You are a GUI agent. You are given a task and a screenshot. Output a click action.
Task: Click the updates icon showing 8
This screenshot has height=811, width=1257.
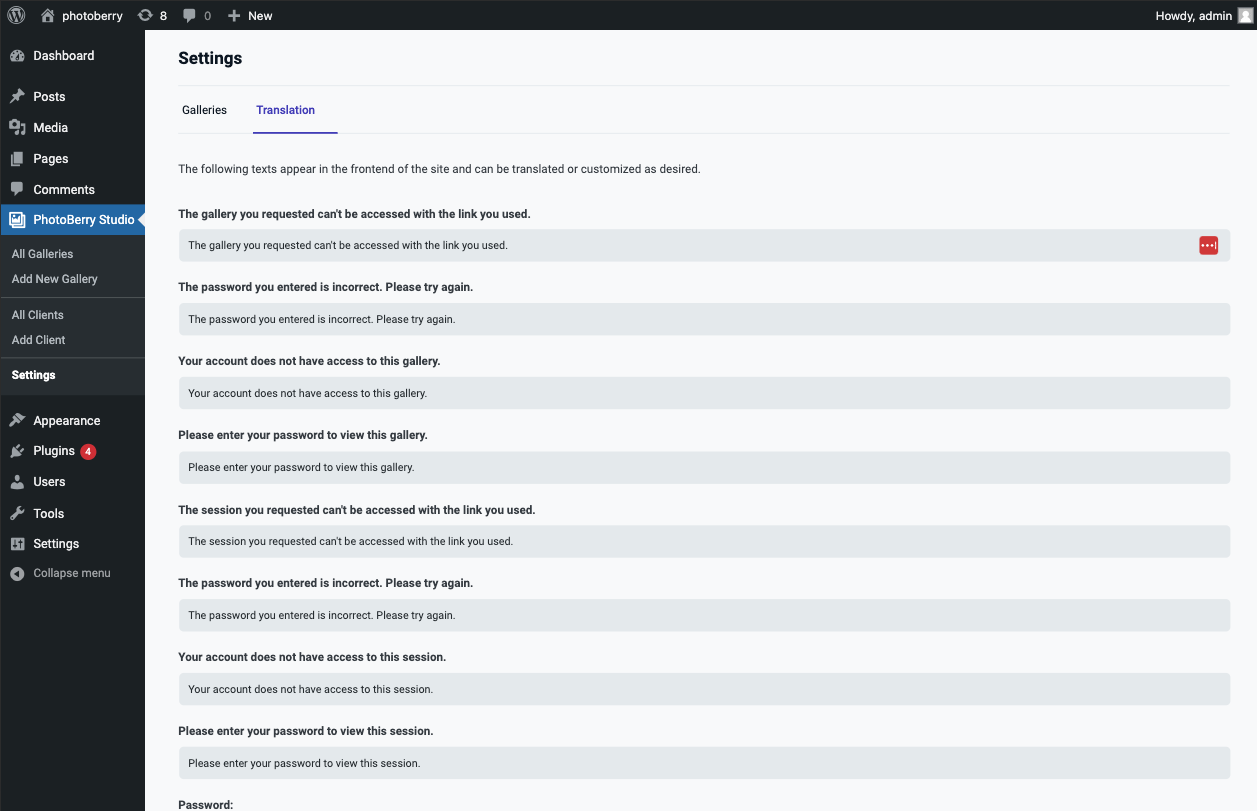[x=146, y=15]
